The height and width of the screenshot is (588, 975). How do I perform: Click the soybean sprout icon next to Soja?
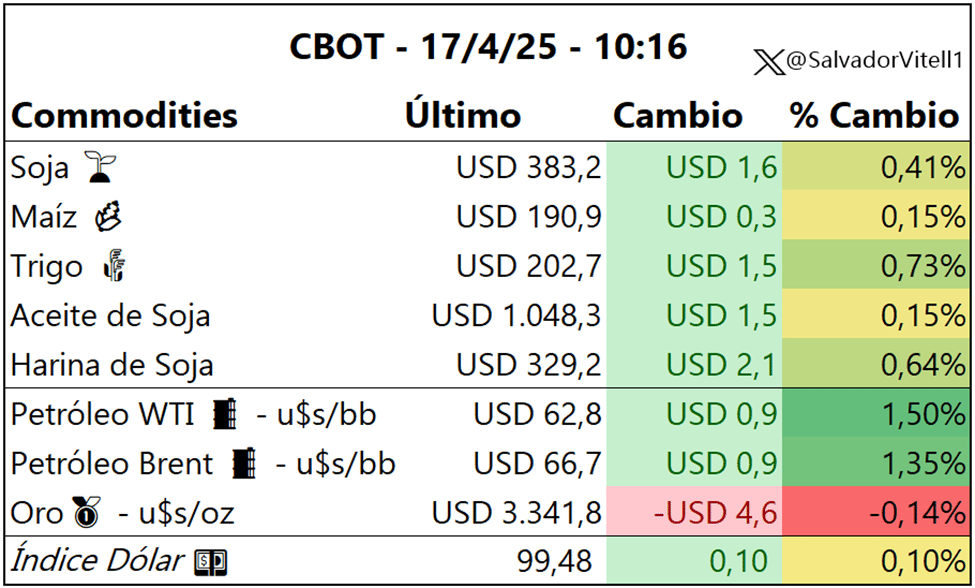100,167
